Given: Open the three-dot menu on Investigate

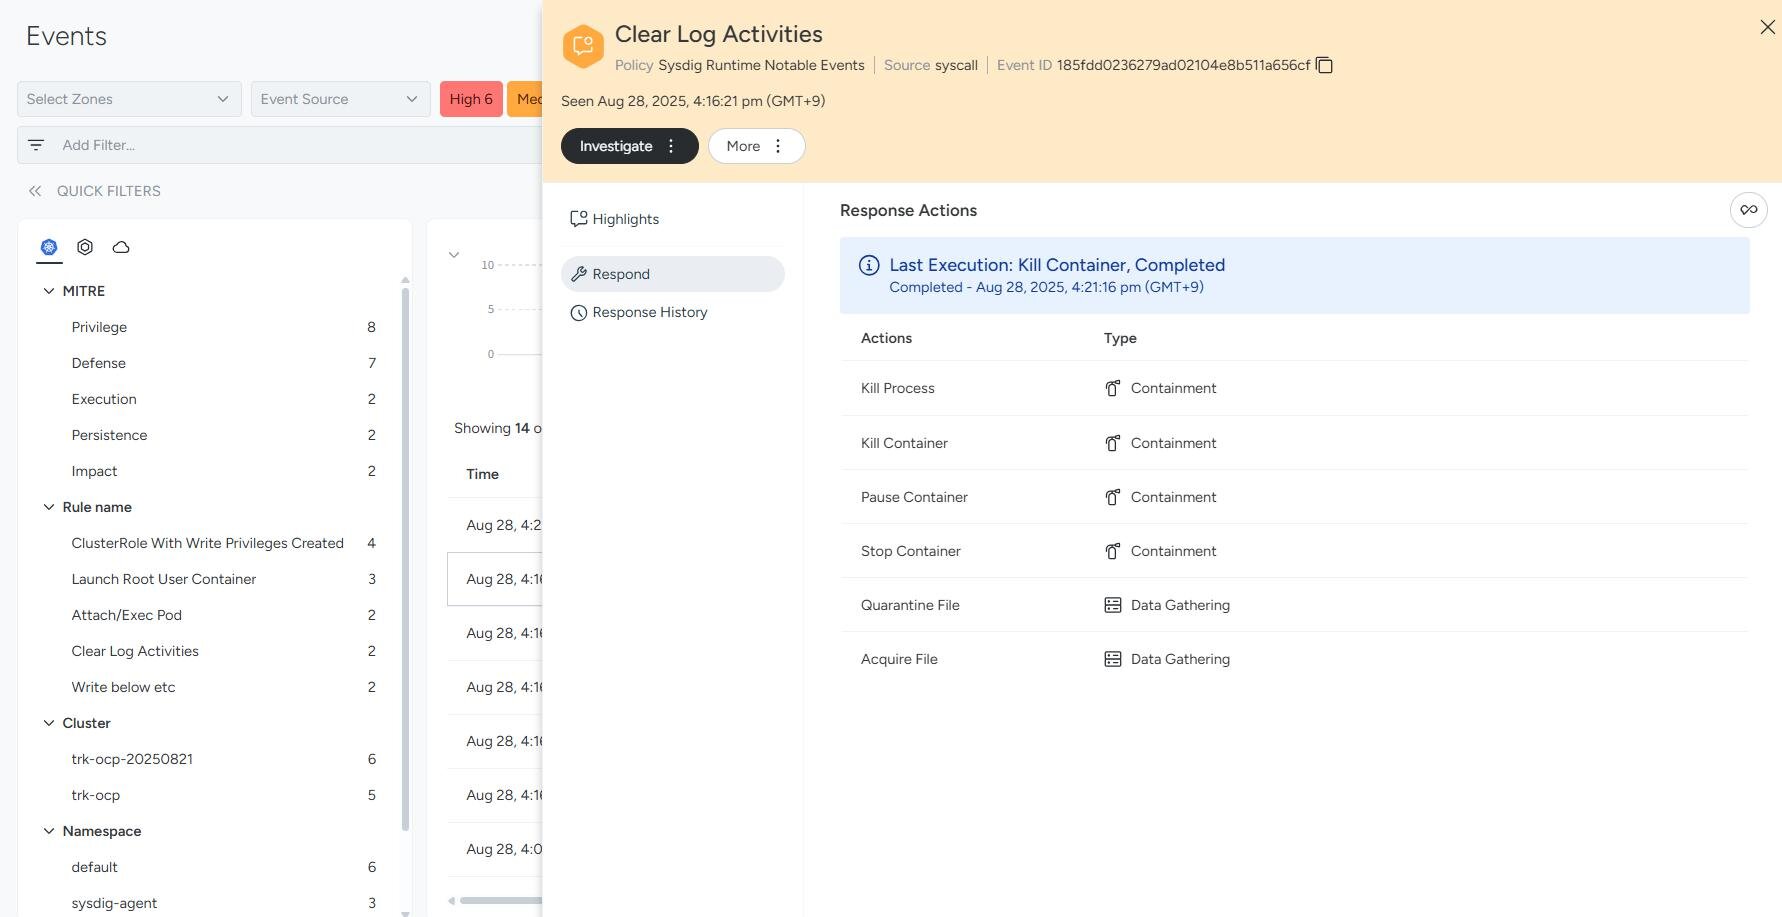Looking at the screenshot, I should 671,146.
